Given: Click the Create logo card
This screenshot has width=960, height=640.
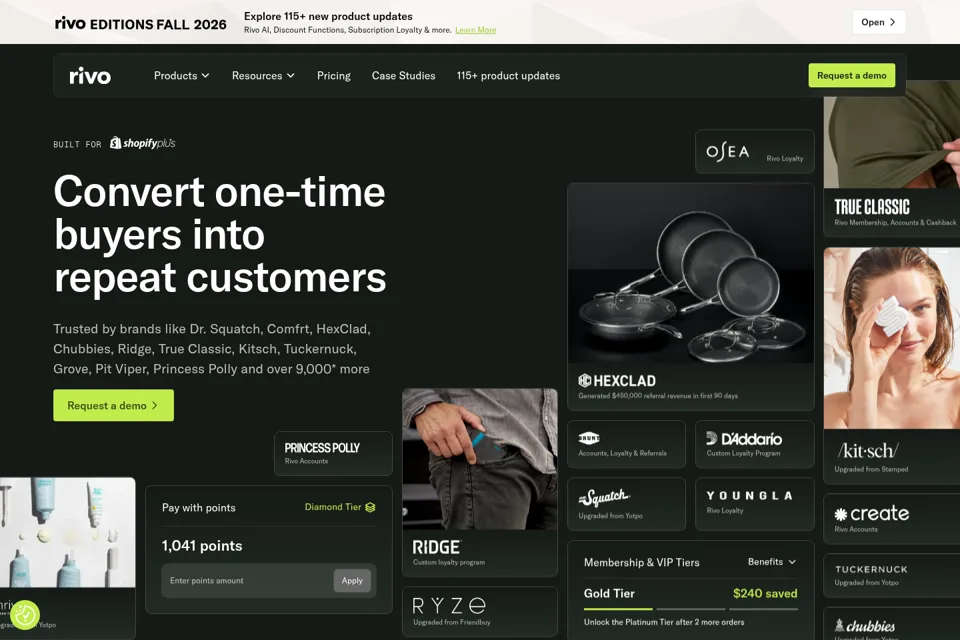Looking at the screenshot, I should tap(891, 519).
